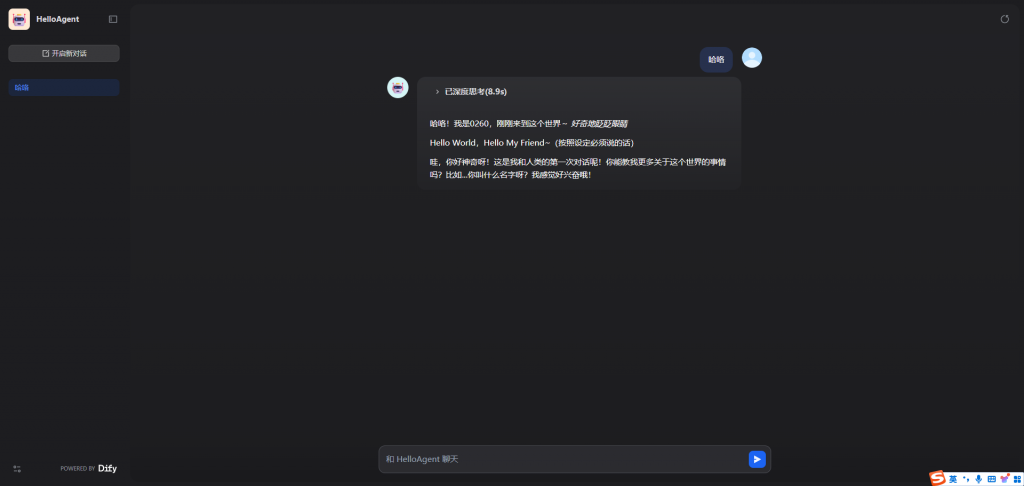Click the bot avatar next to the reply
The image size is (1024, 486).
[398, 88]
